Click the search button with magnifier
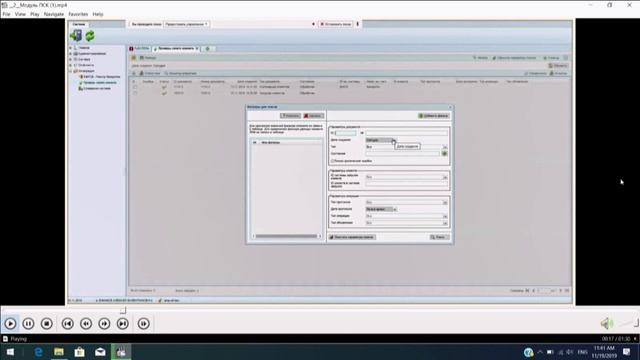Screen dimensions: 640x360 [439, 237]
